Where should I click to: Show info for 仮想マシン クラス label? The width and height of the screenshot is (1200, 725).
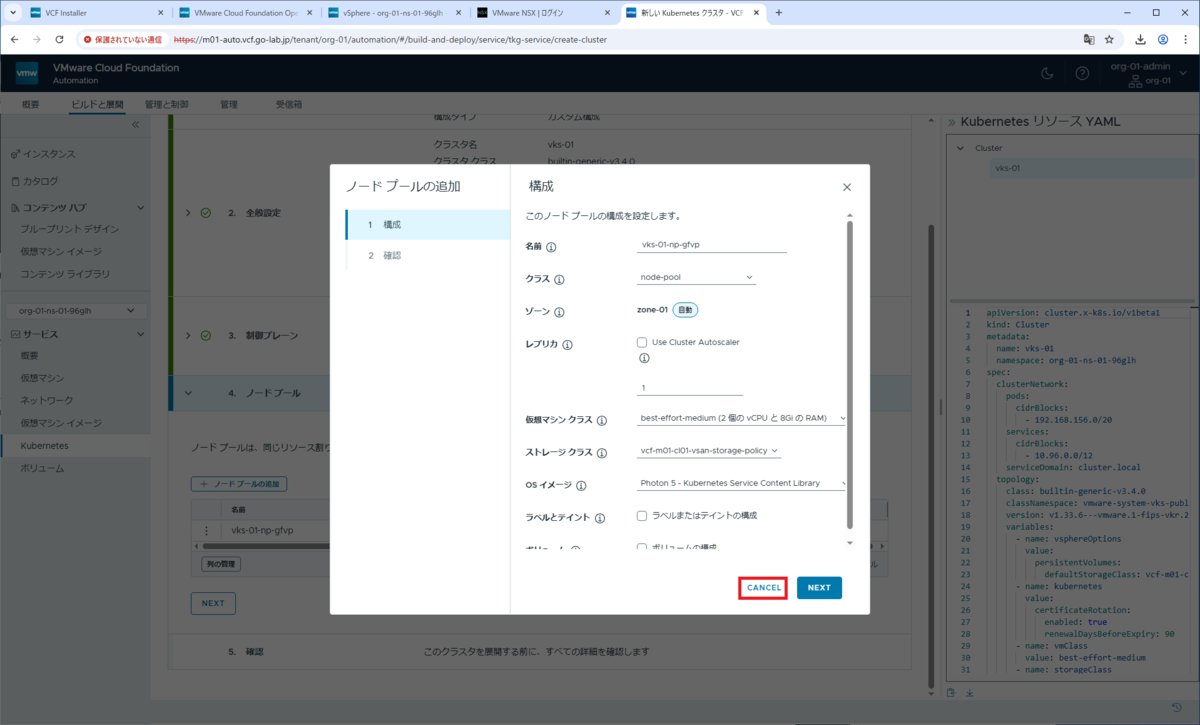pos(602,420)
